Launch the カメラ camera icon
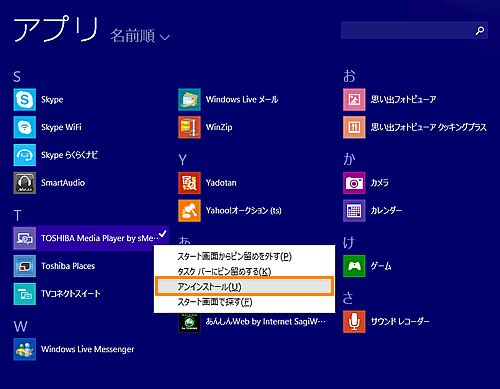The image size is (500, 389). click(354, 183)
